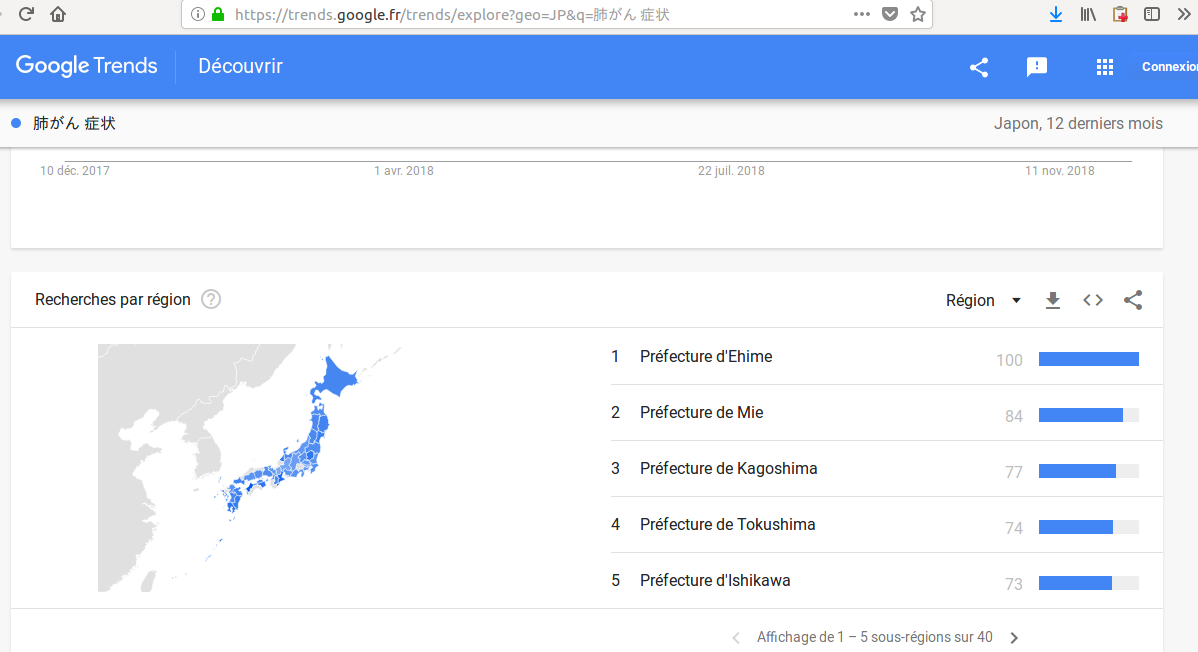Image resolution: width=1198 pixels, height=652 pixels.
Task: Go to browser home page icon
Action: click(x=58, y=14)
